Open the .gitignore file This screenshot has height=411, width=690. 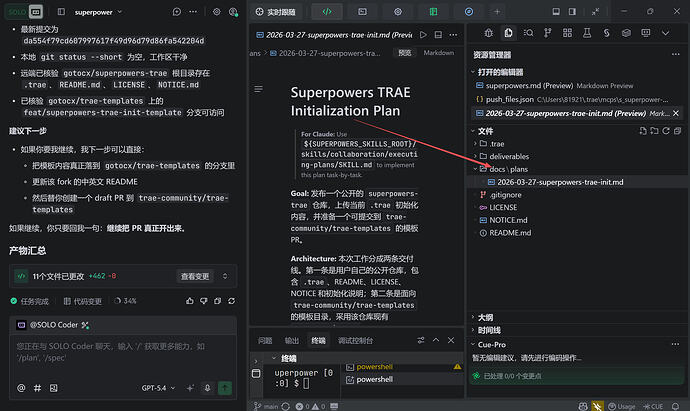(x=505, y=195)
